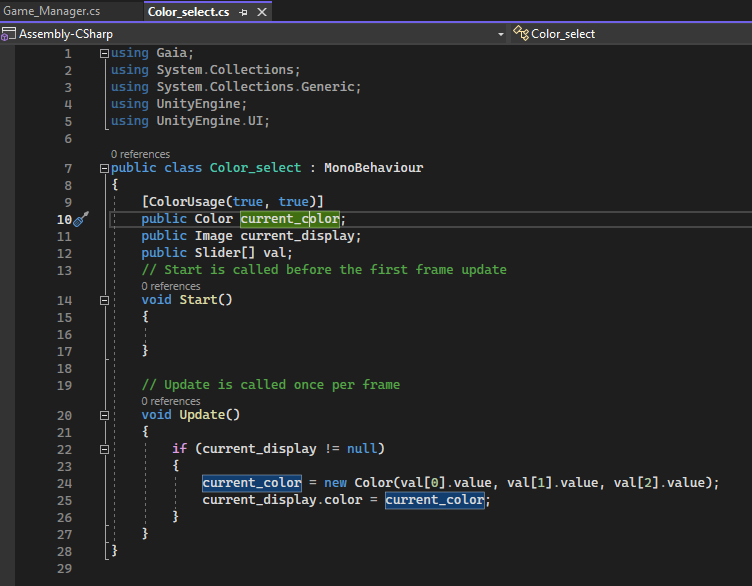Click the screwdriver quick actions icon
This screenshot has width=752, height=586.
click(82, 219)
